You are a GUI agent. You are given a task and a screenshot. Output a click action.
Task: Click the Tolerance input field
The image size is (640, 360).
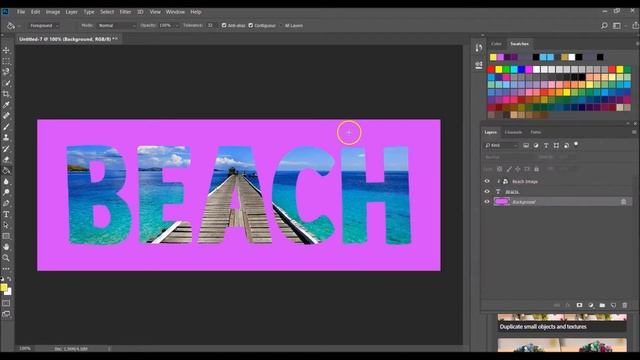(x=211, y=25)
